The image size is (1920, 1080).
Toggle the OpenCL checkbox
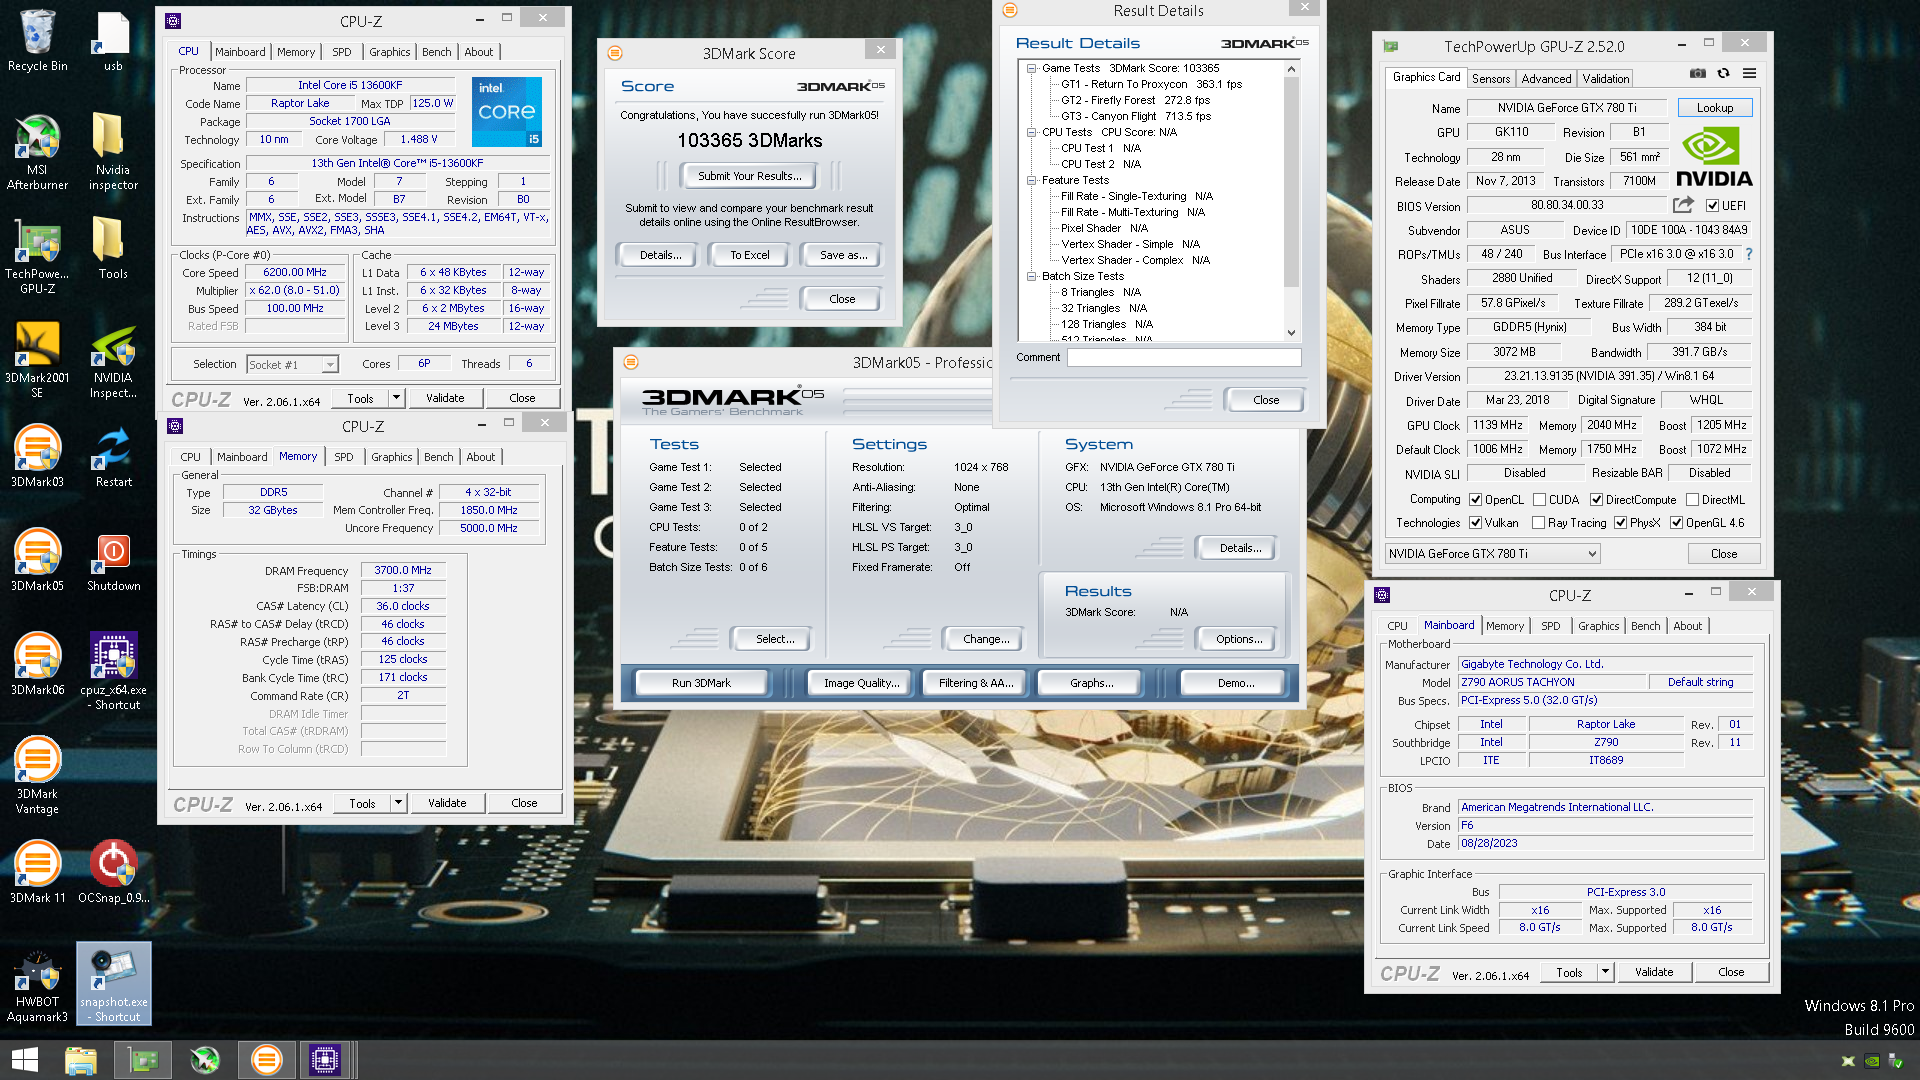(1475, 500)
